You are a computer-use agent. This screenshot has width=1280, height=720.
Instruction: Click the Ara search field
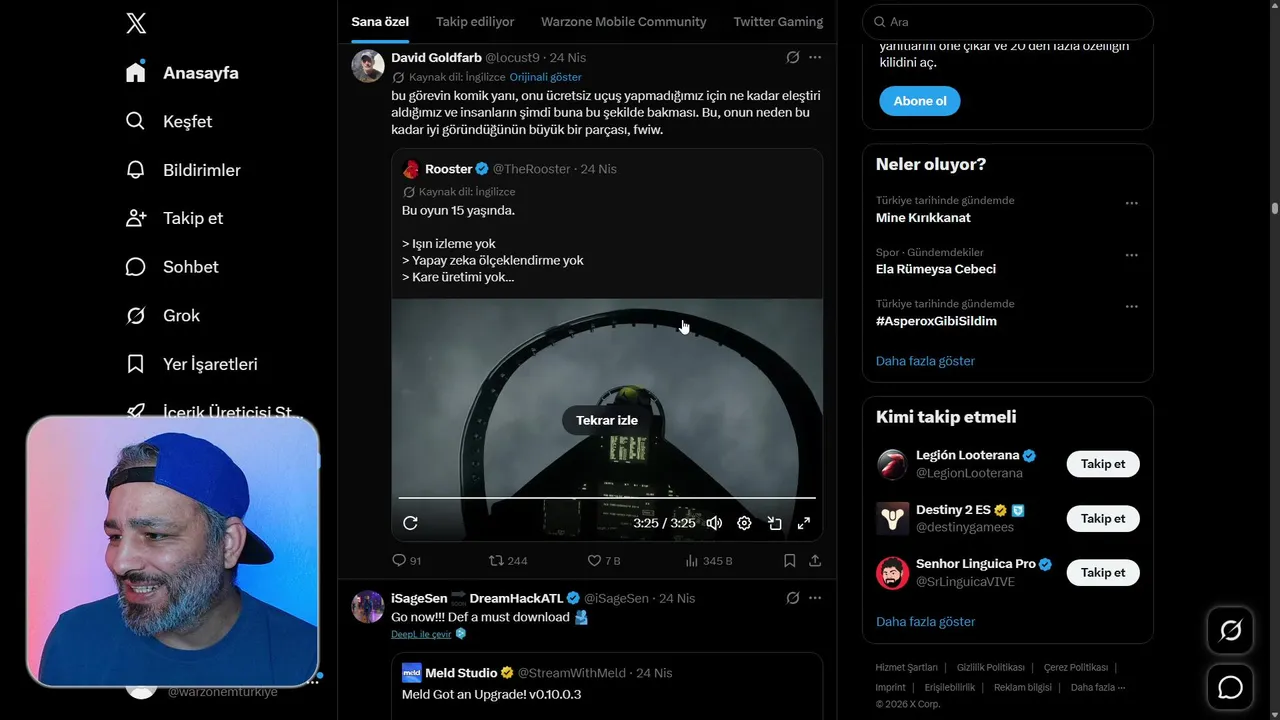coord(1007,21)
